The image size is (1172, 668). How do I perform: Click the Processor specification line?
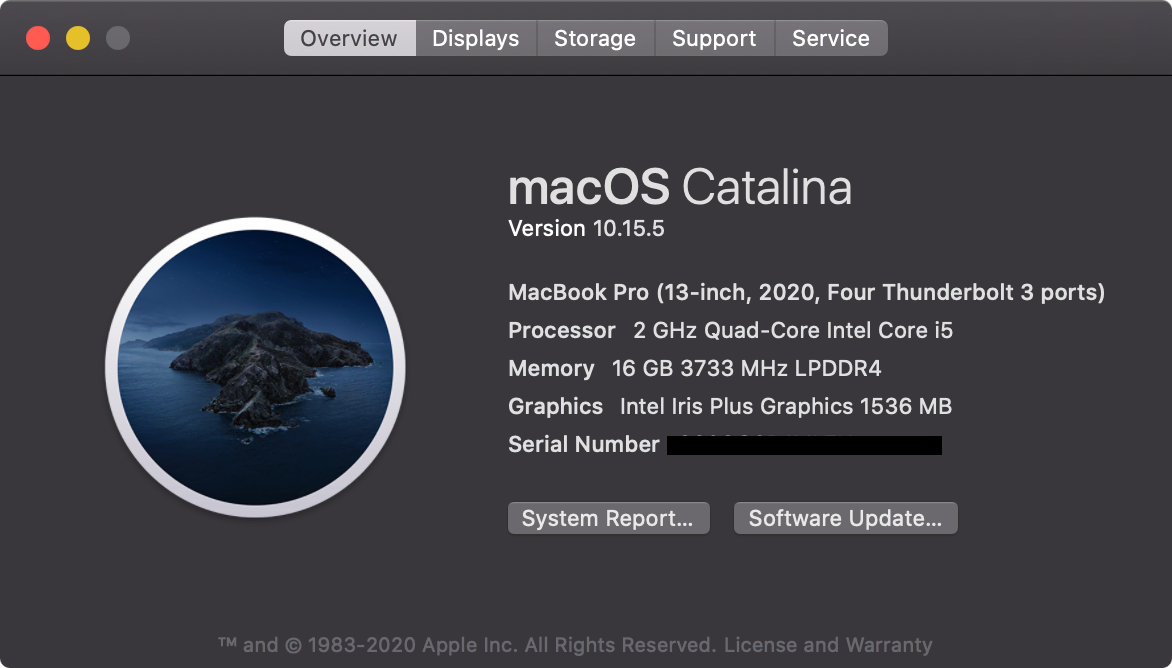point(730,330)
